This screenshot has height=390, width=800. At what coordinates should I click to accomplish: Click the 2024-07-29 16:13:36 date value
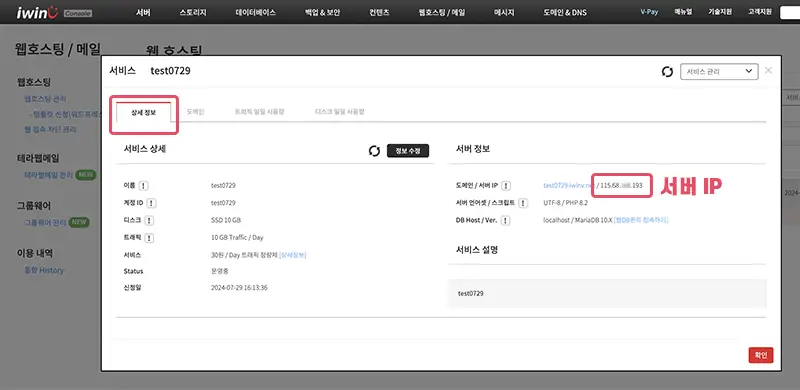(239, 287)
